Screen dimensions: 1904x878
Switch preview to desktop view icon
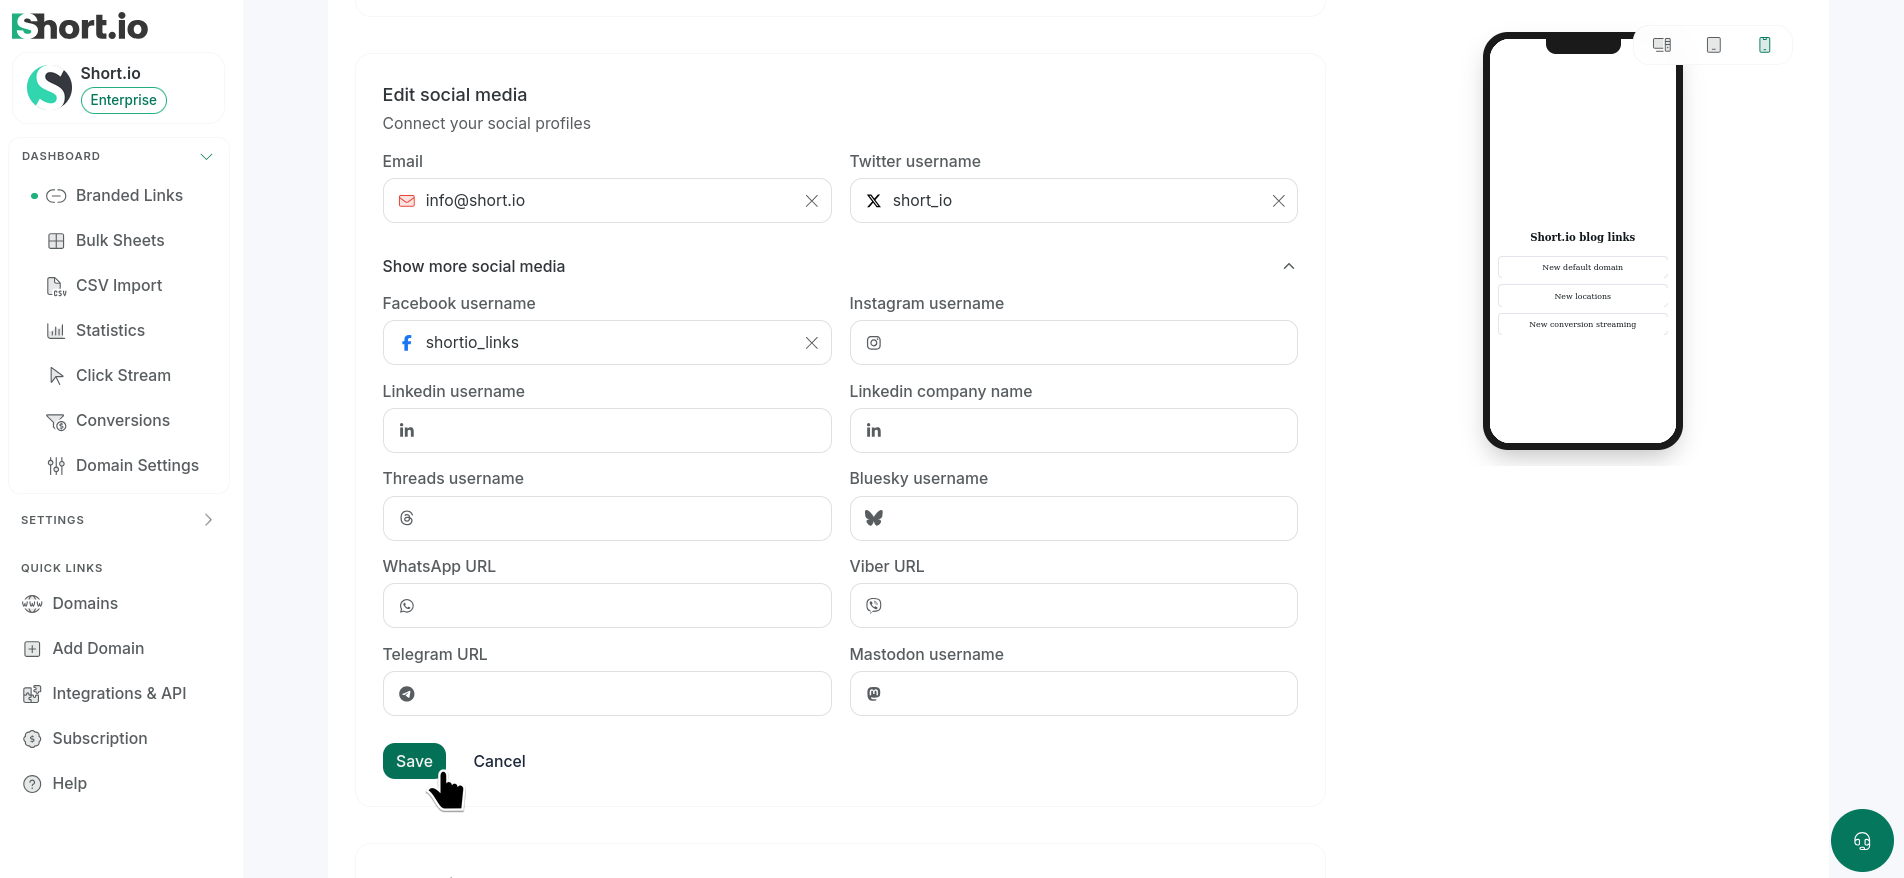(1662, 45)
